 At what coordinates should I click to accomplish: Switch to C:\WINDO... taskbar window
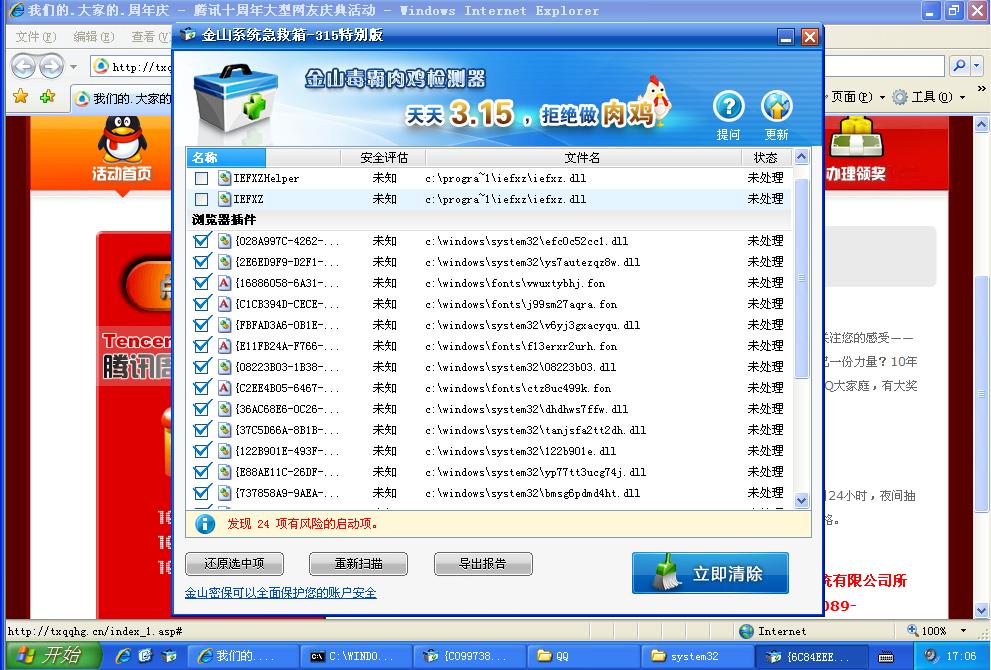coord(355,656)
